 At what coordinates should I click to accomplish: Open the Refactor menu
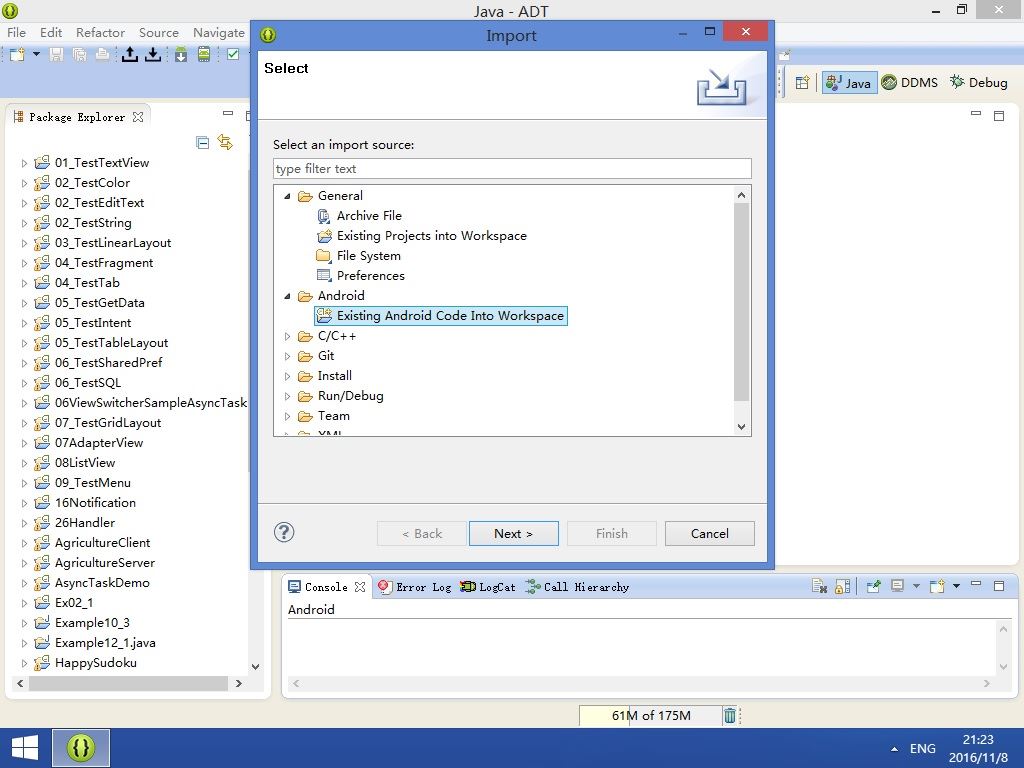[100, 32]
